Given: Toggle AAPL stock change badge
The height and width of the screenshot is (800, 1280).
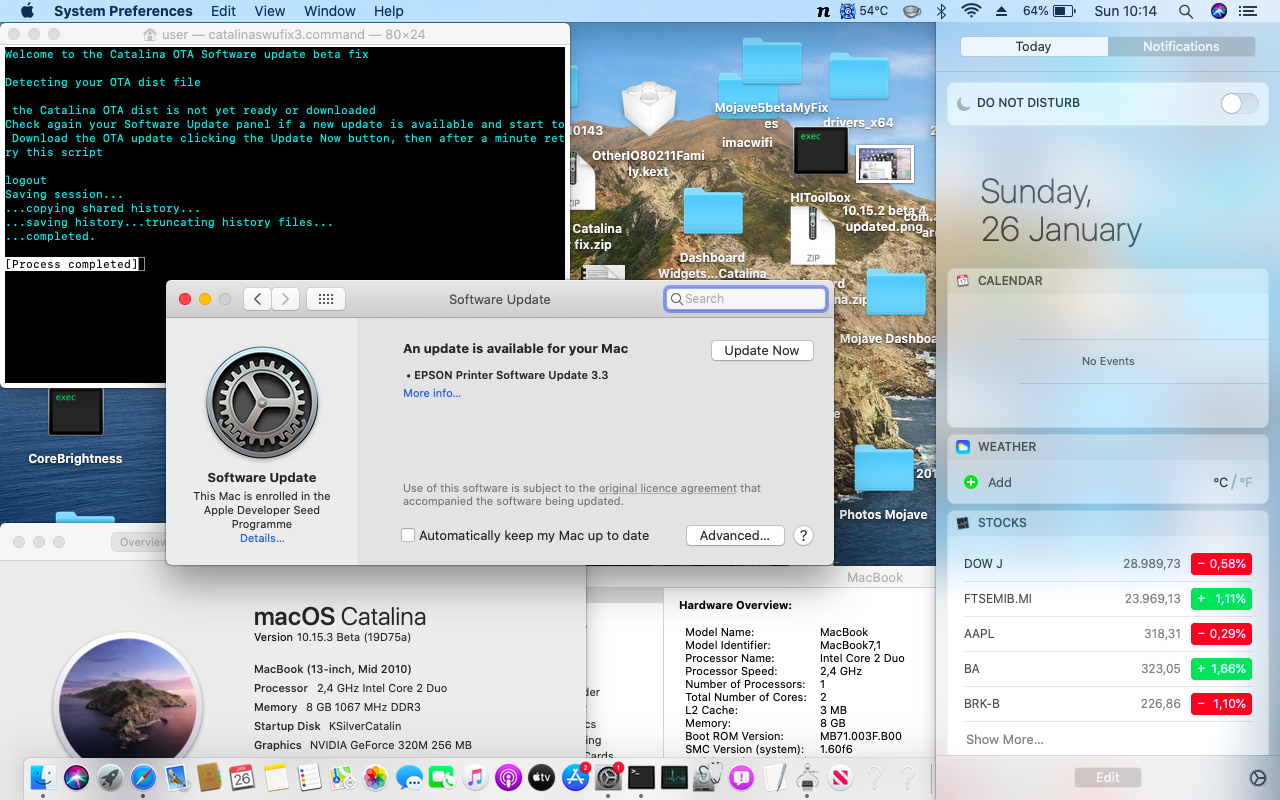Looking at the screenshot, I should point(1221,634).
